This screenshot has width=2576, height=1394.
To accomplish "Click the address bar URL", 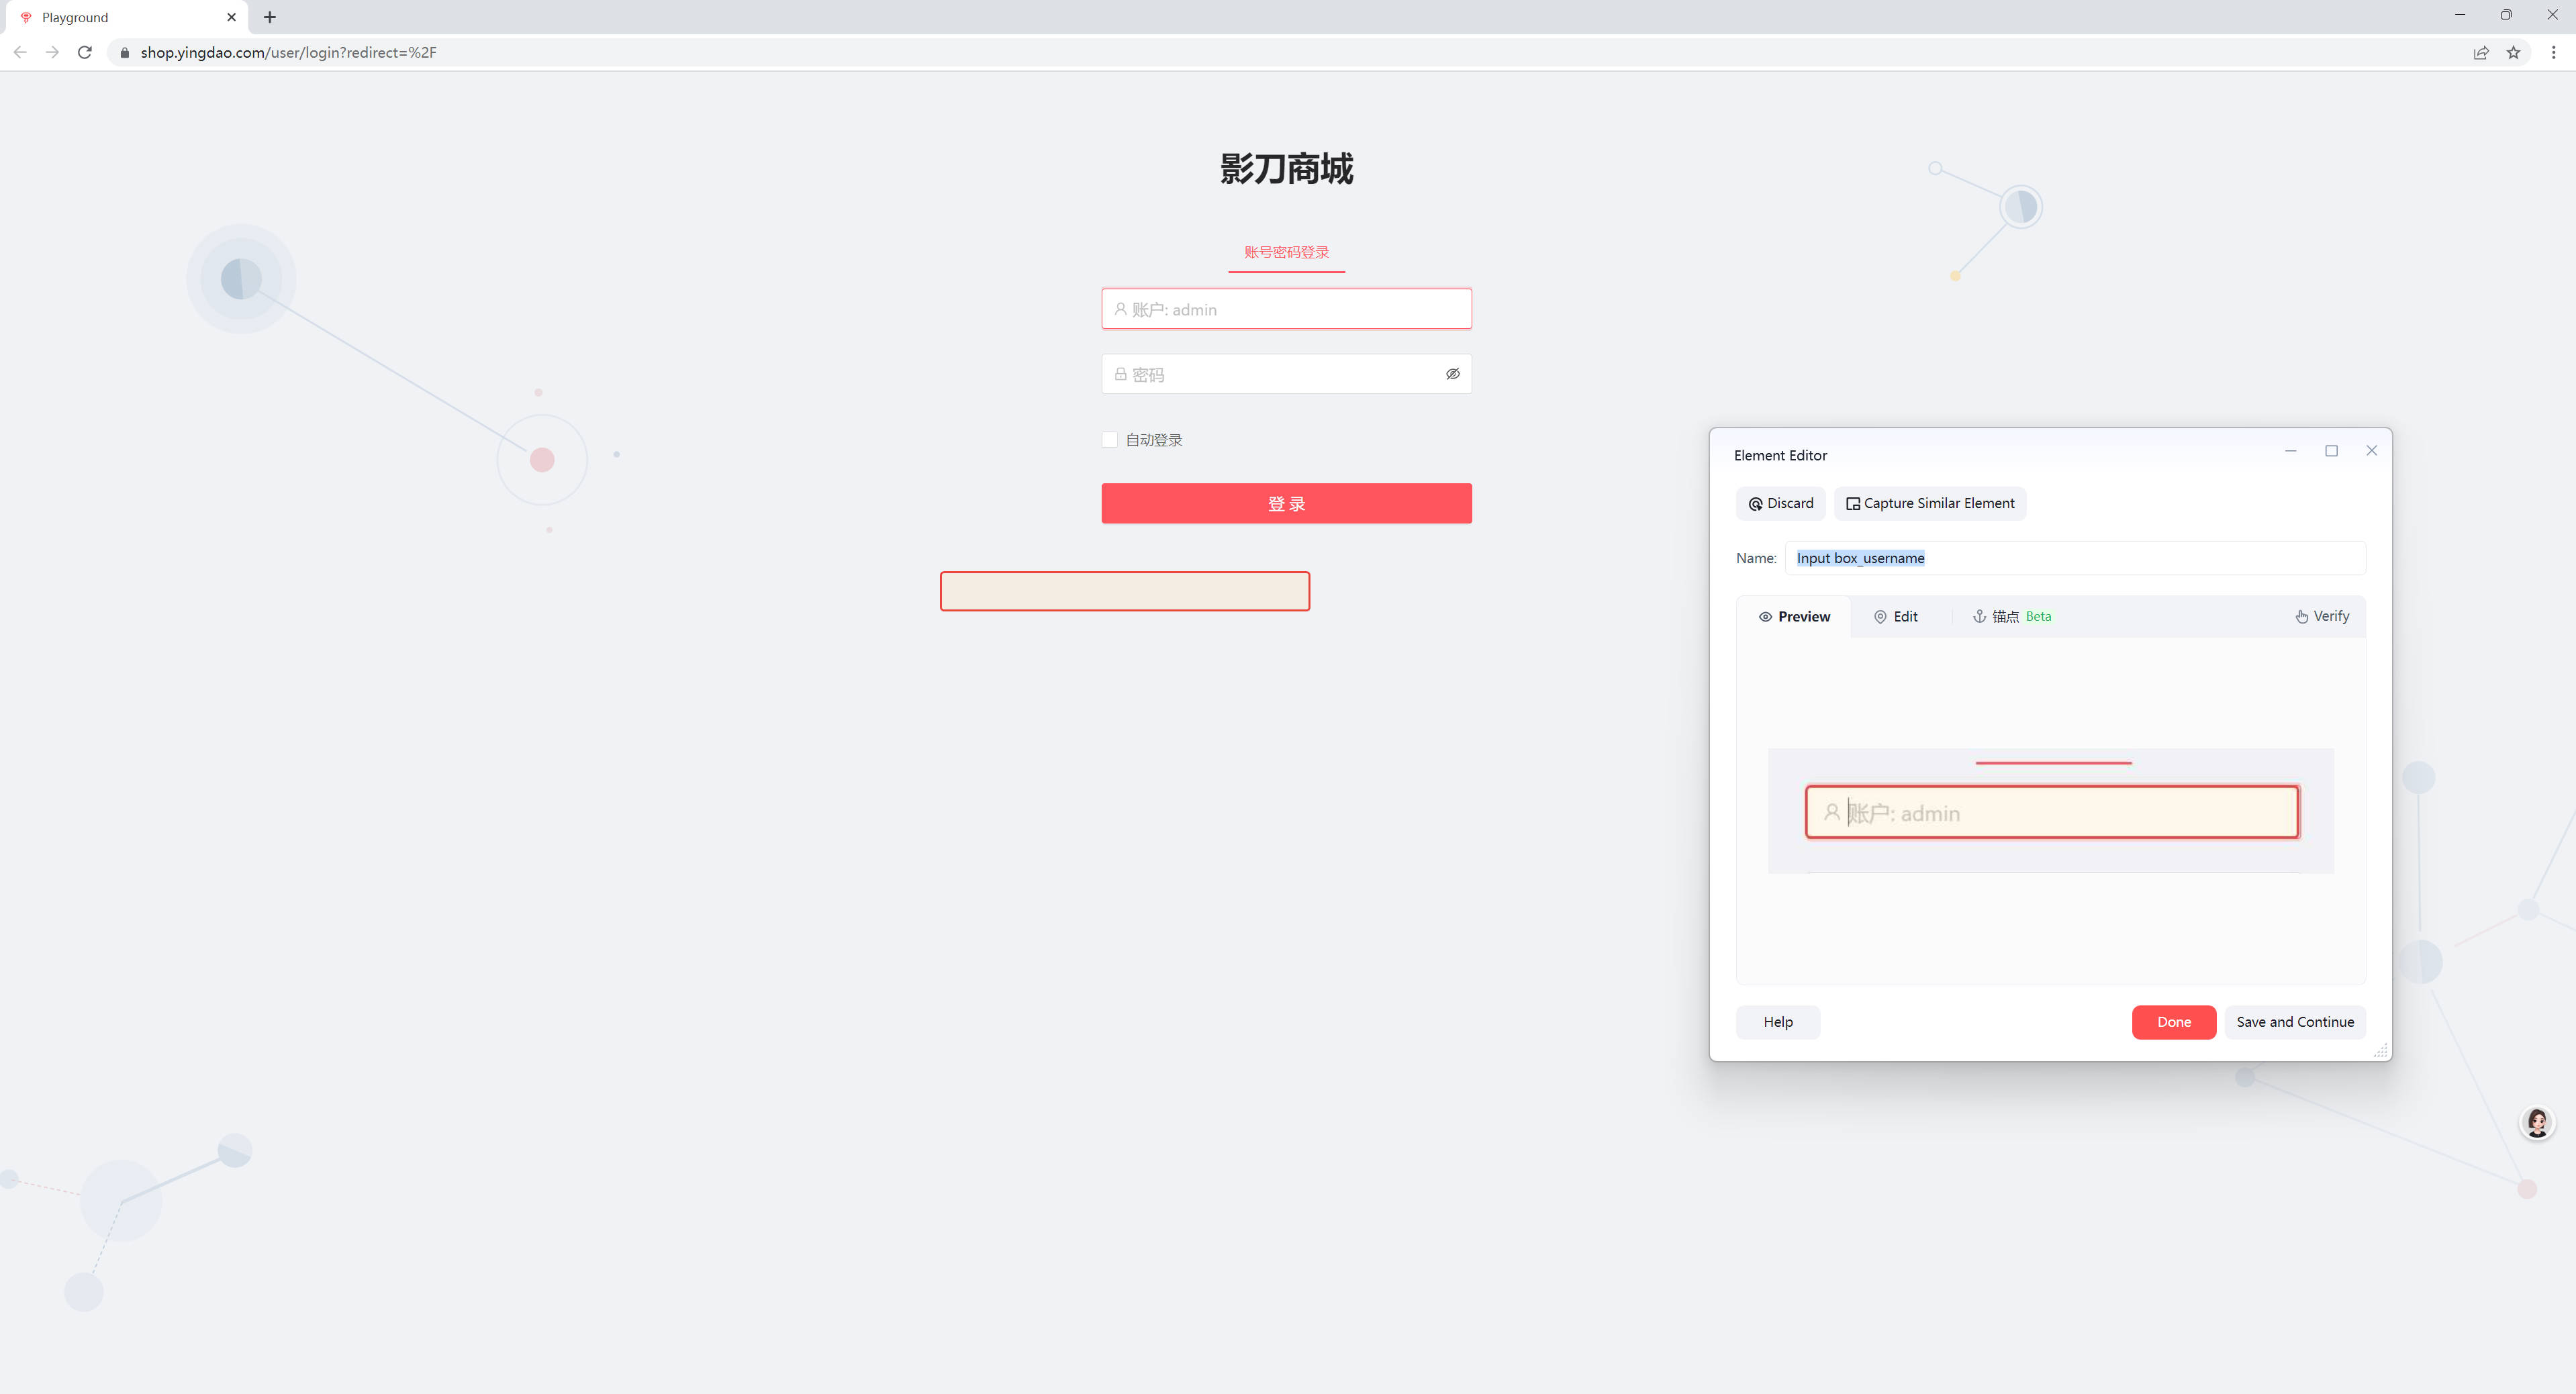I will (x=288, y=52).
